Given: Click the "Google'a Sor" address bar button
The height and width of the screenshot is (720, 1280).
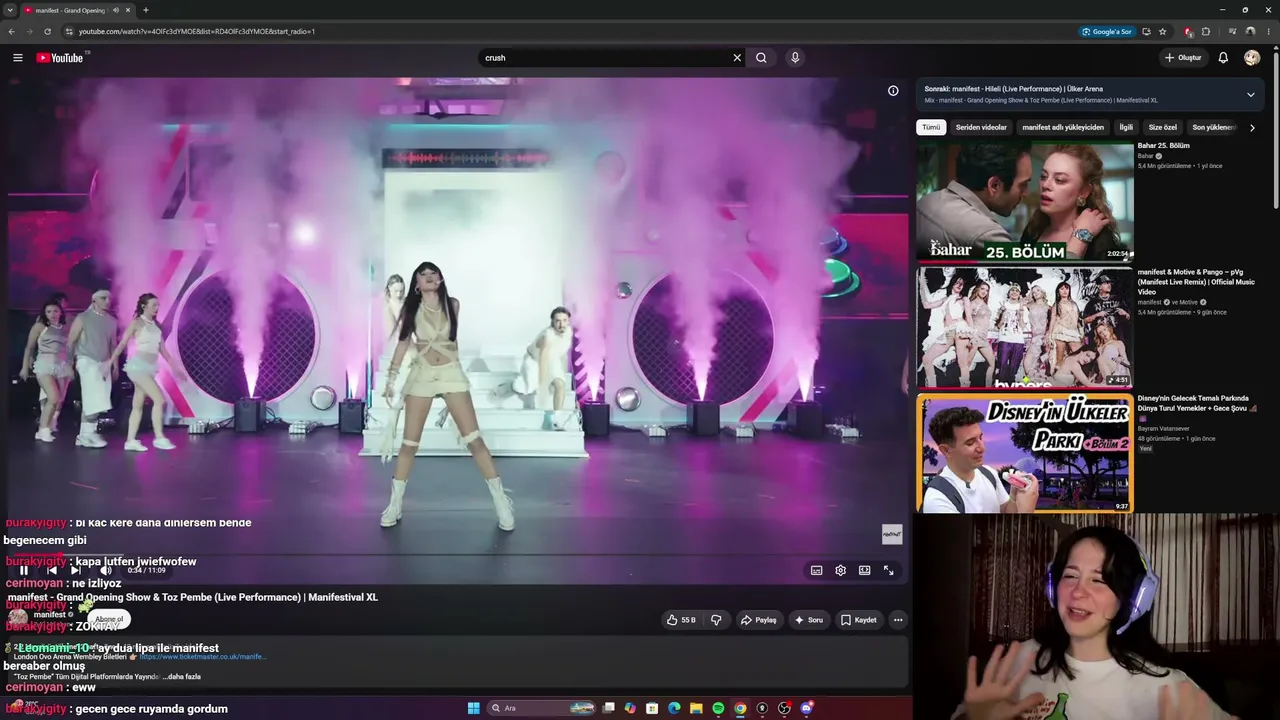Looking at the screenshot, I should pos(1106,31).
